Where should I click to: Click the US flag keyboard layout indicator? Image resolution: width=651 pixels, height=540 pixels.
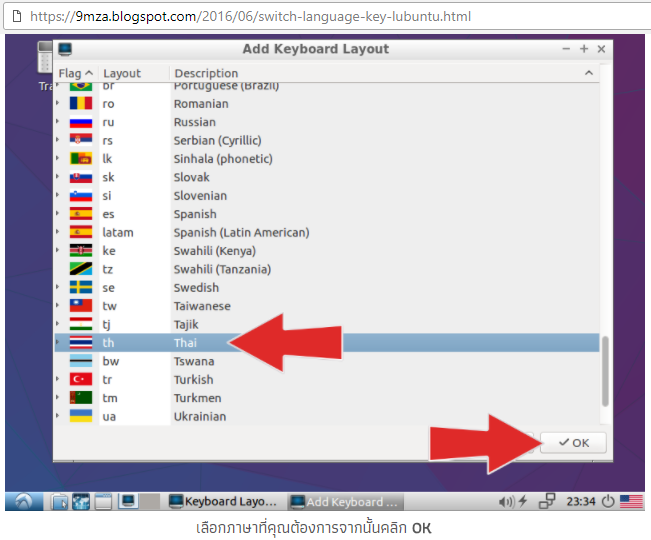[x=631, y=501]
